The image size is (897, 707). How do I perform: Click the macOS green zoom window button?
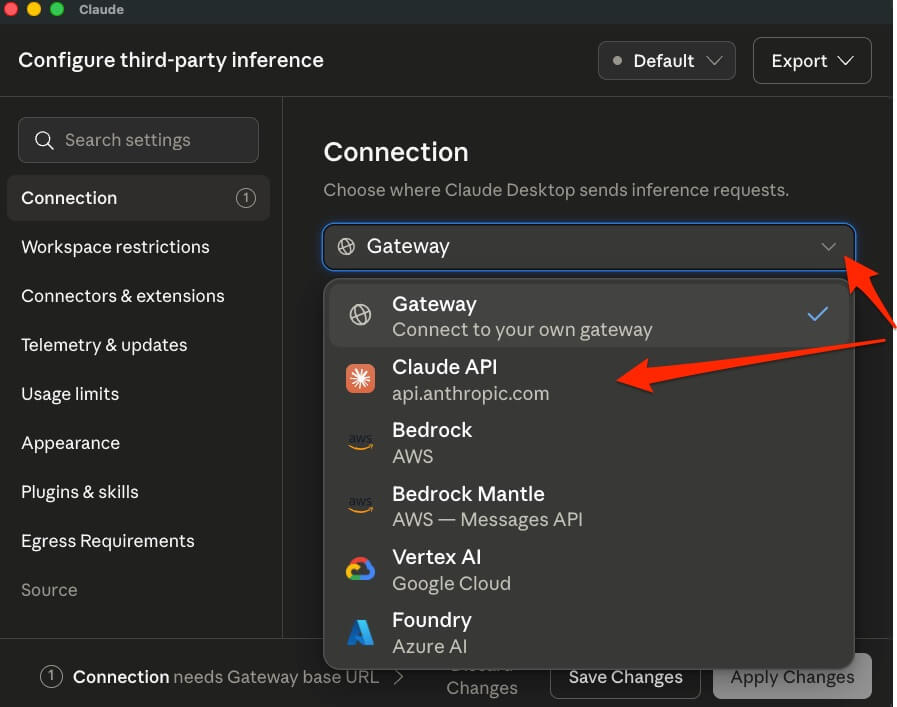click(57, 9)
